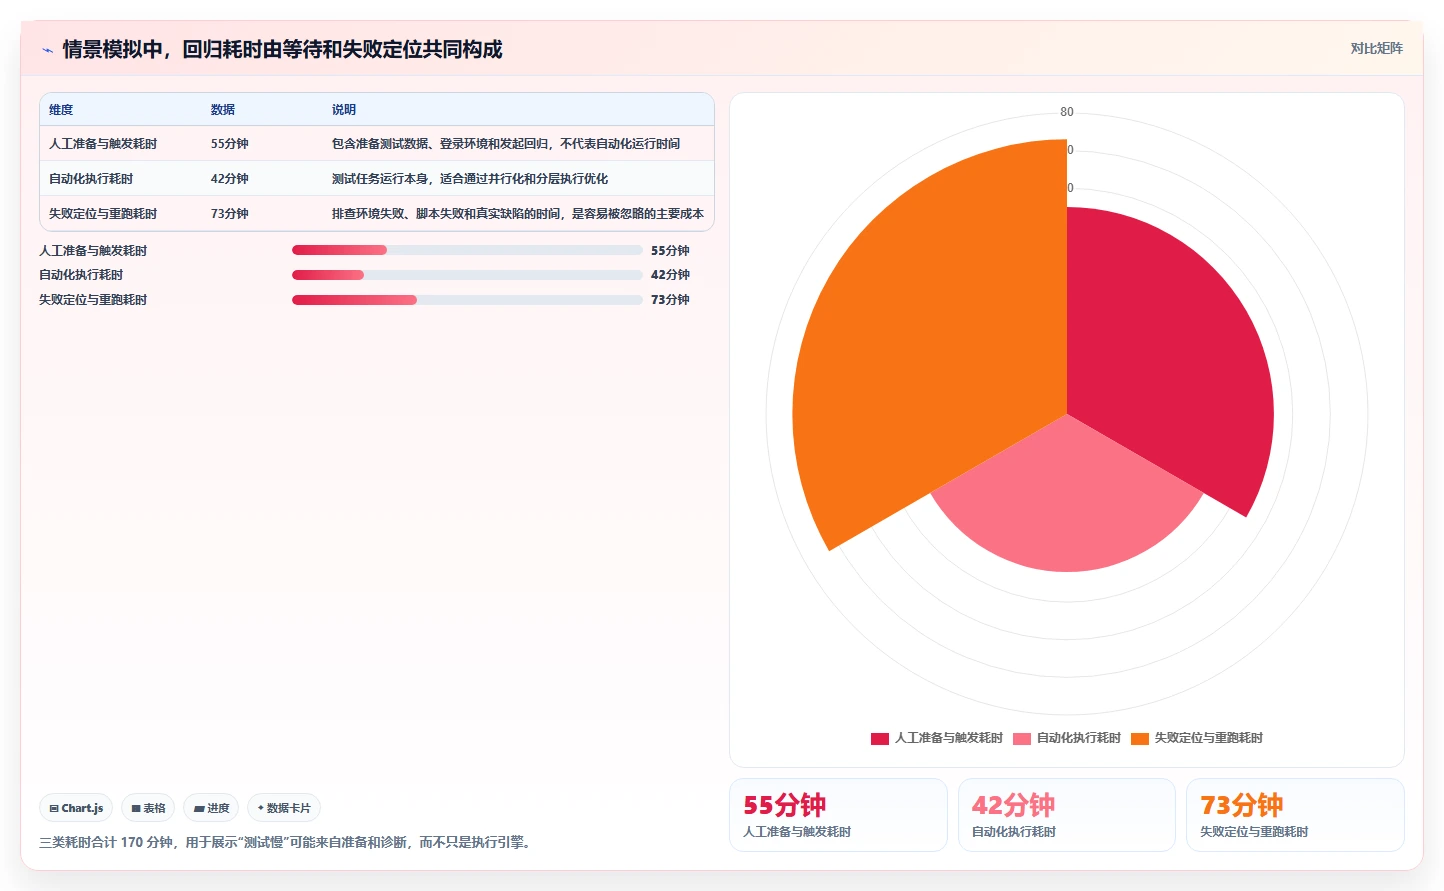
Task: Open the 对比矩阵 label in the header
Action: [x=1376, y=48]
